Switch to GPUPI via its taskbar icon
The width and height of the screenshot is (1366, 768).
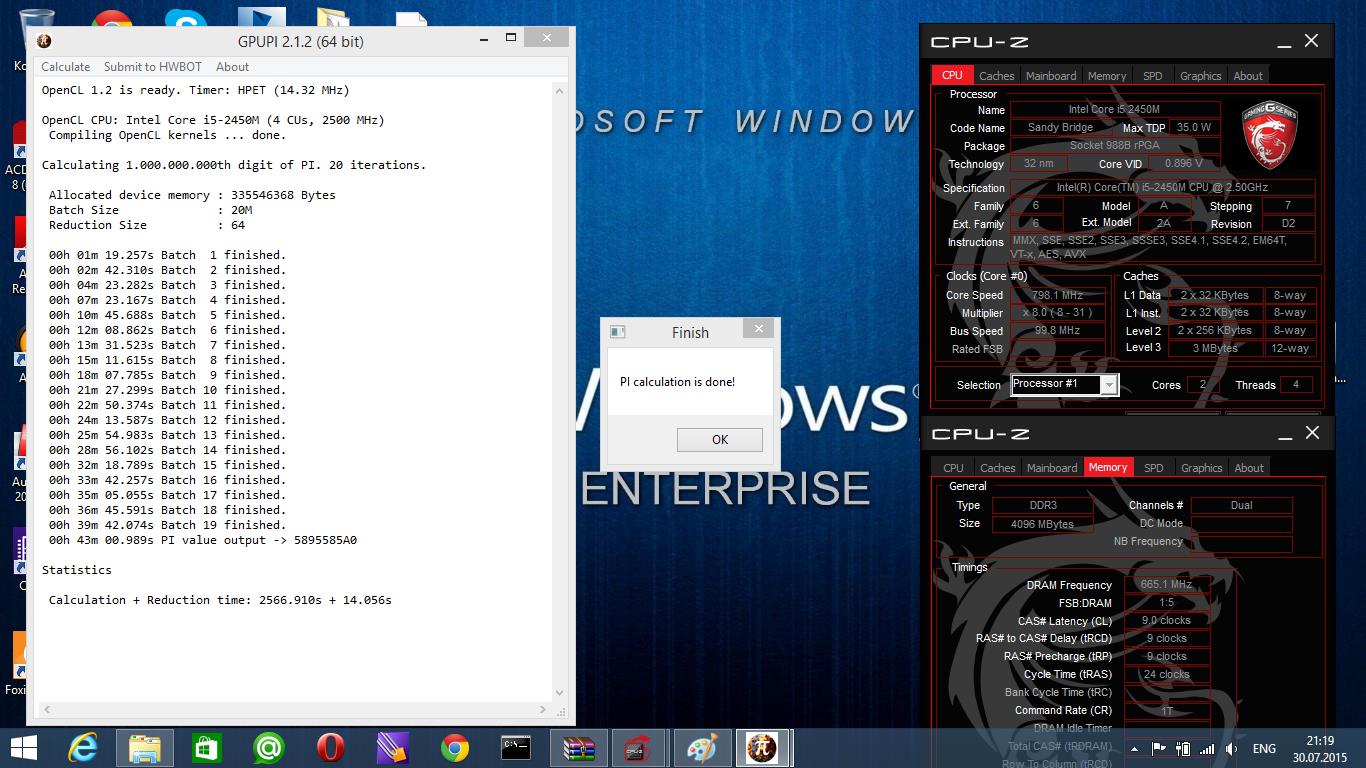tap(763, 748)
